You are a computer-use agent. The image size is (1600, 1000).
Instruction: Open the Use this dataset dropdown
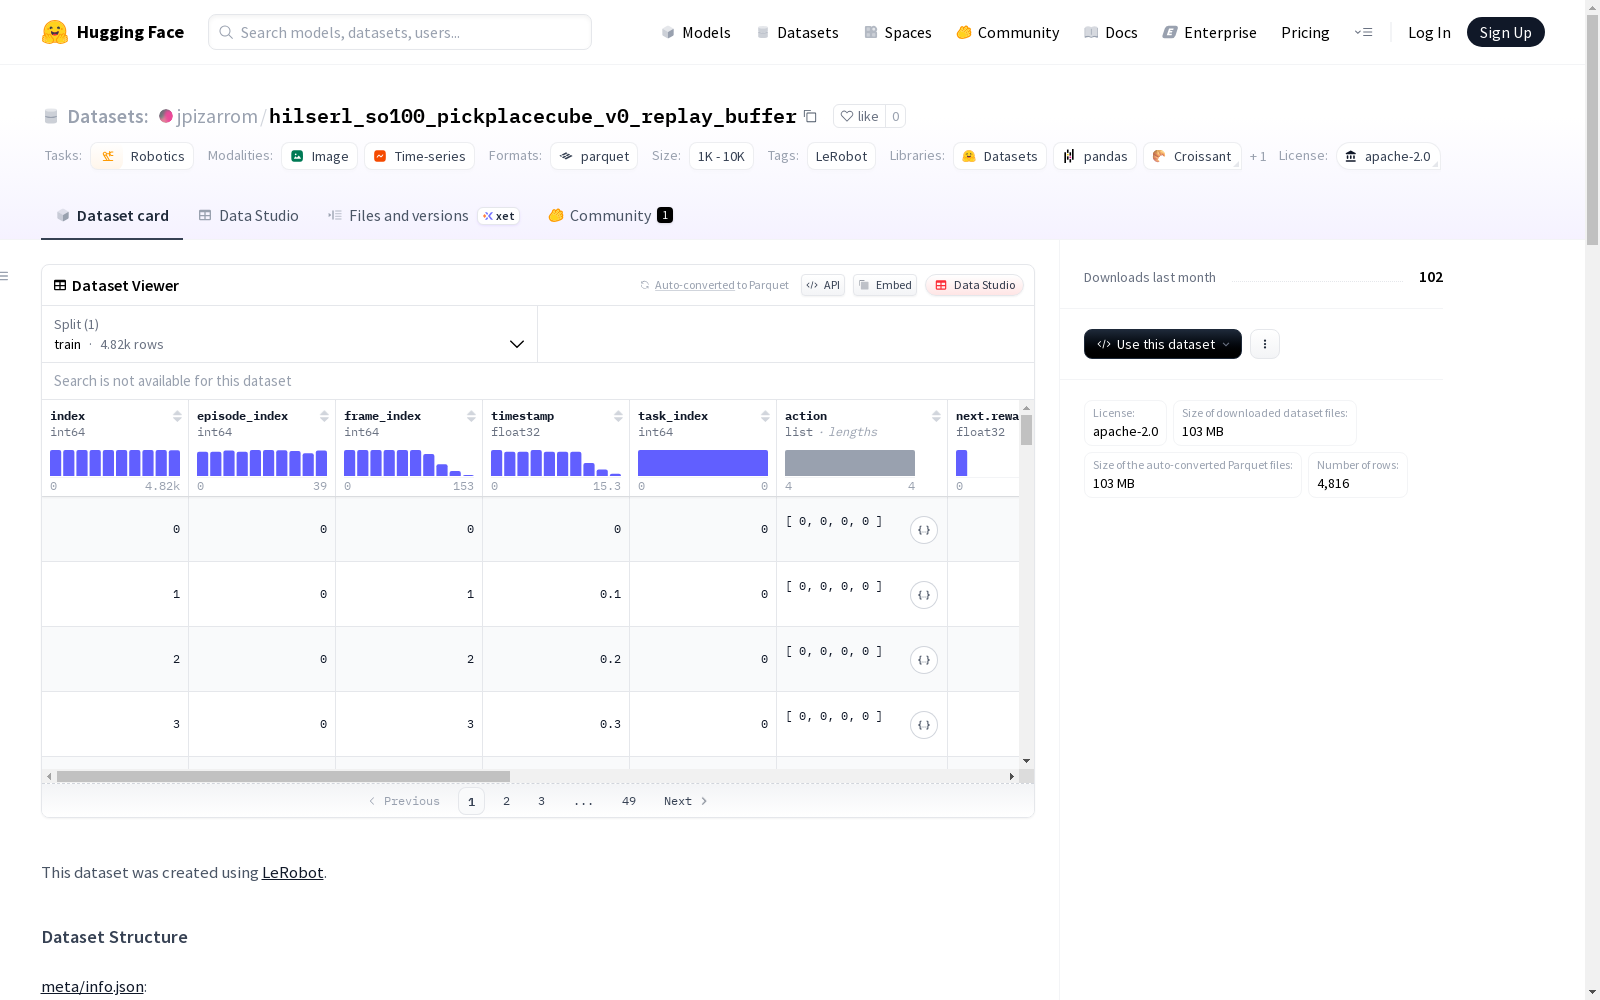[x=1163, y=344]
